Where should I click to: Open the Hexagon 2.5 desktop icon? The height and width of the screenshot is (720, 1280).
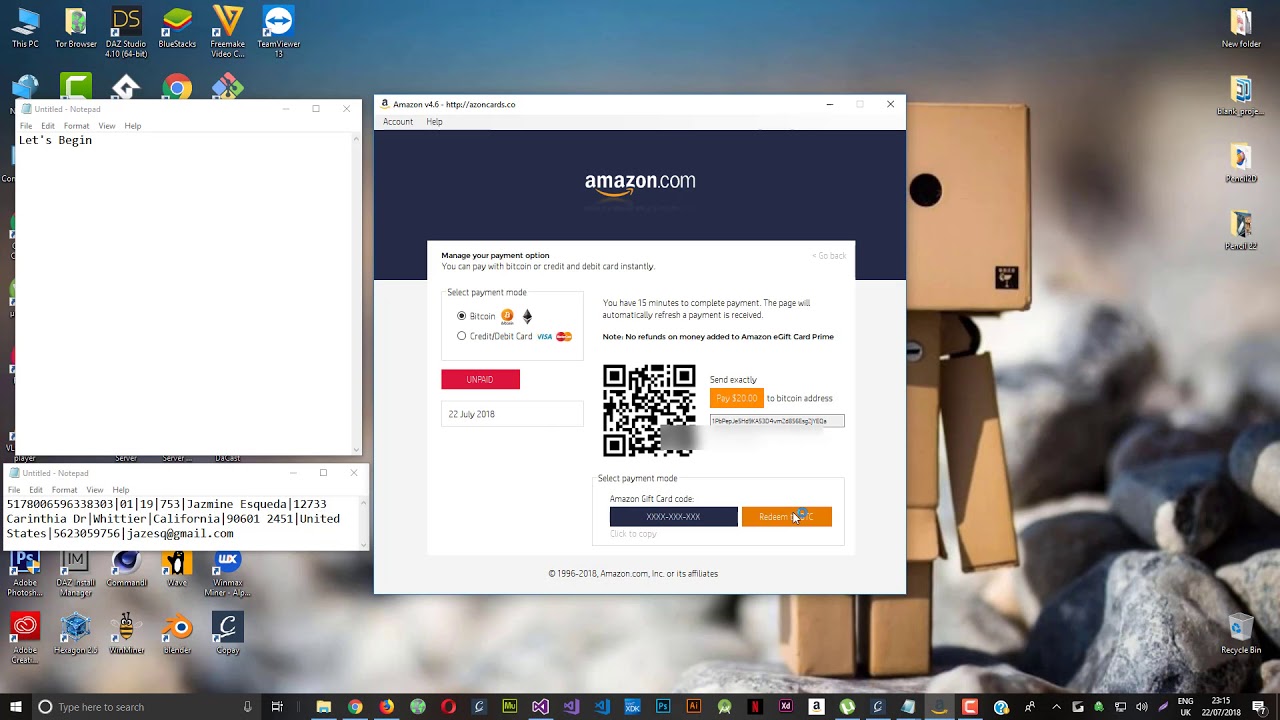point(76,634)
